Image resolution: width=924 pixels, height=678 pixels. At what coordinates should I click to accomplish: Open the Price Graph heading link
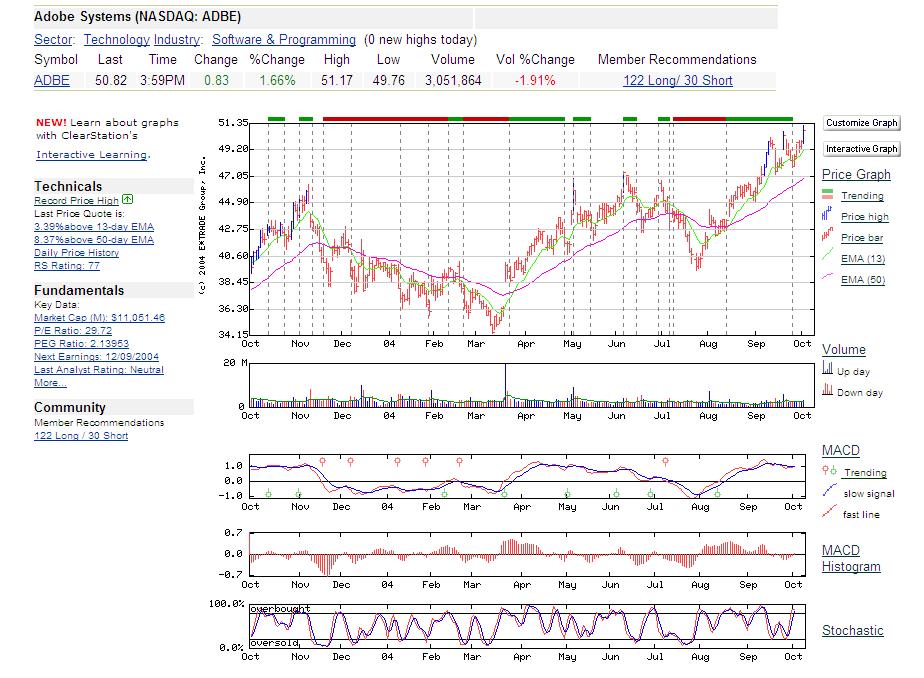coord(856,174)
